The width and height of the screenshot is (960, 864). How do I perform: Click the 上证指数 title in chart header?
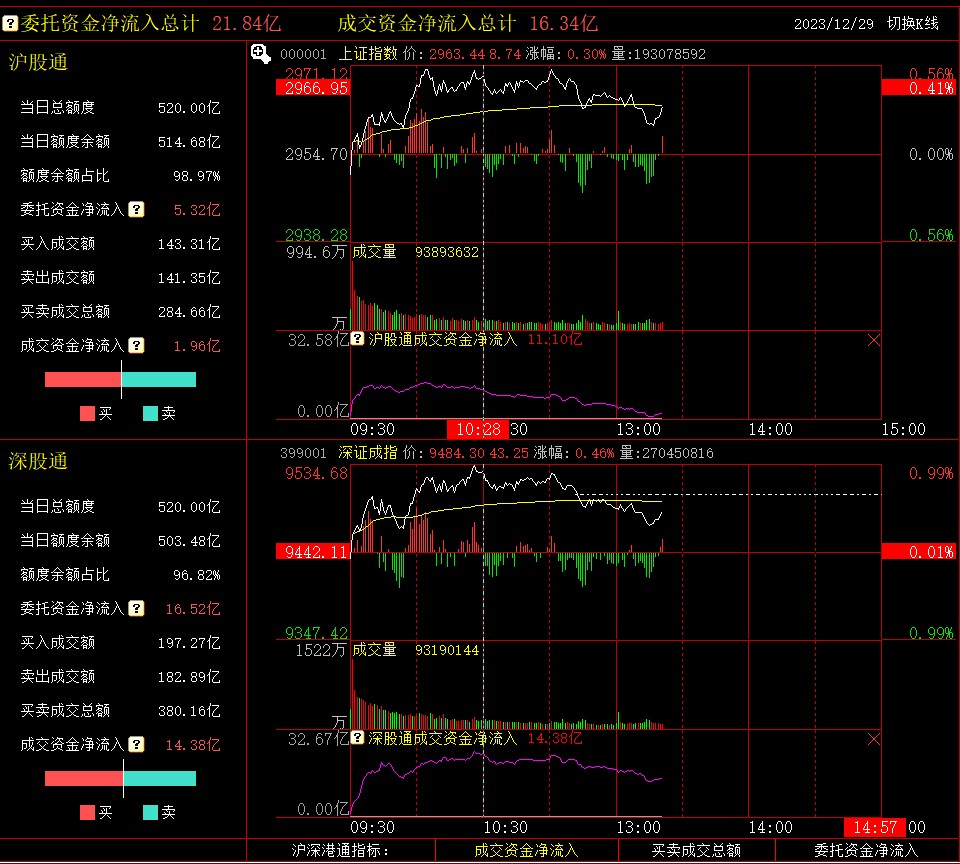click(368, 54)
